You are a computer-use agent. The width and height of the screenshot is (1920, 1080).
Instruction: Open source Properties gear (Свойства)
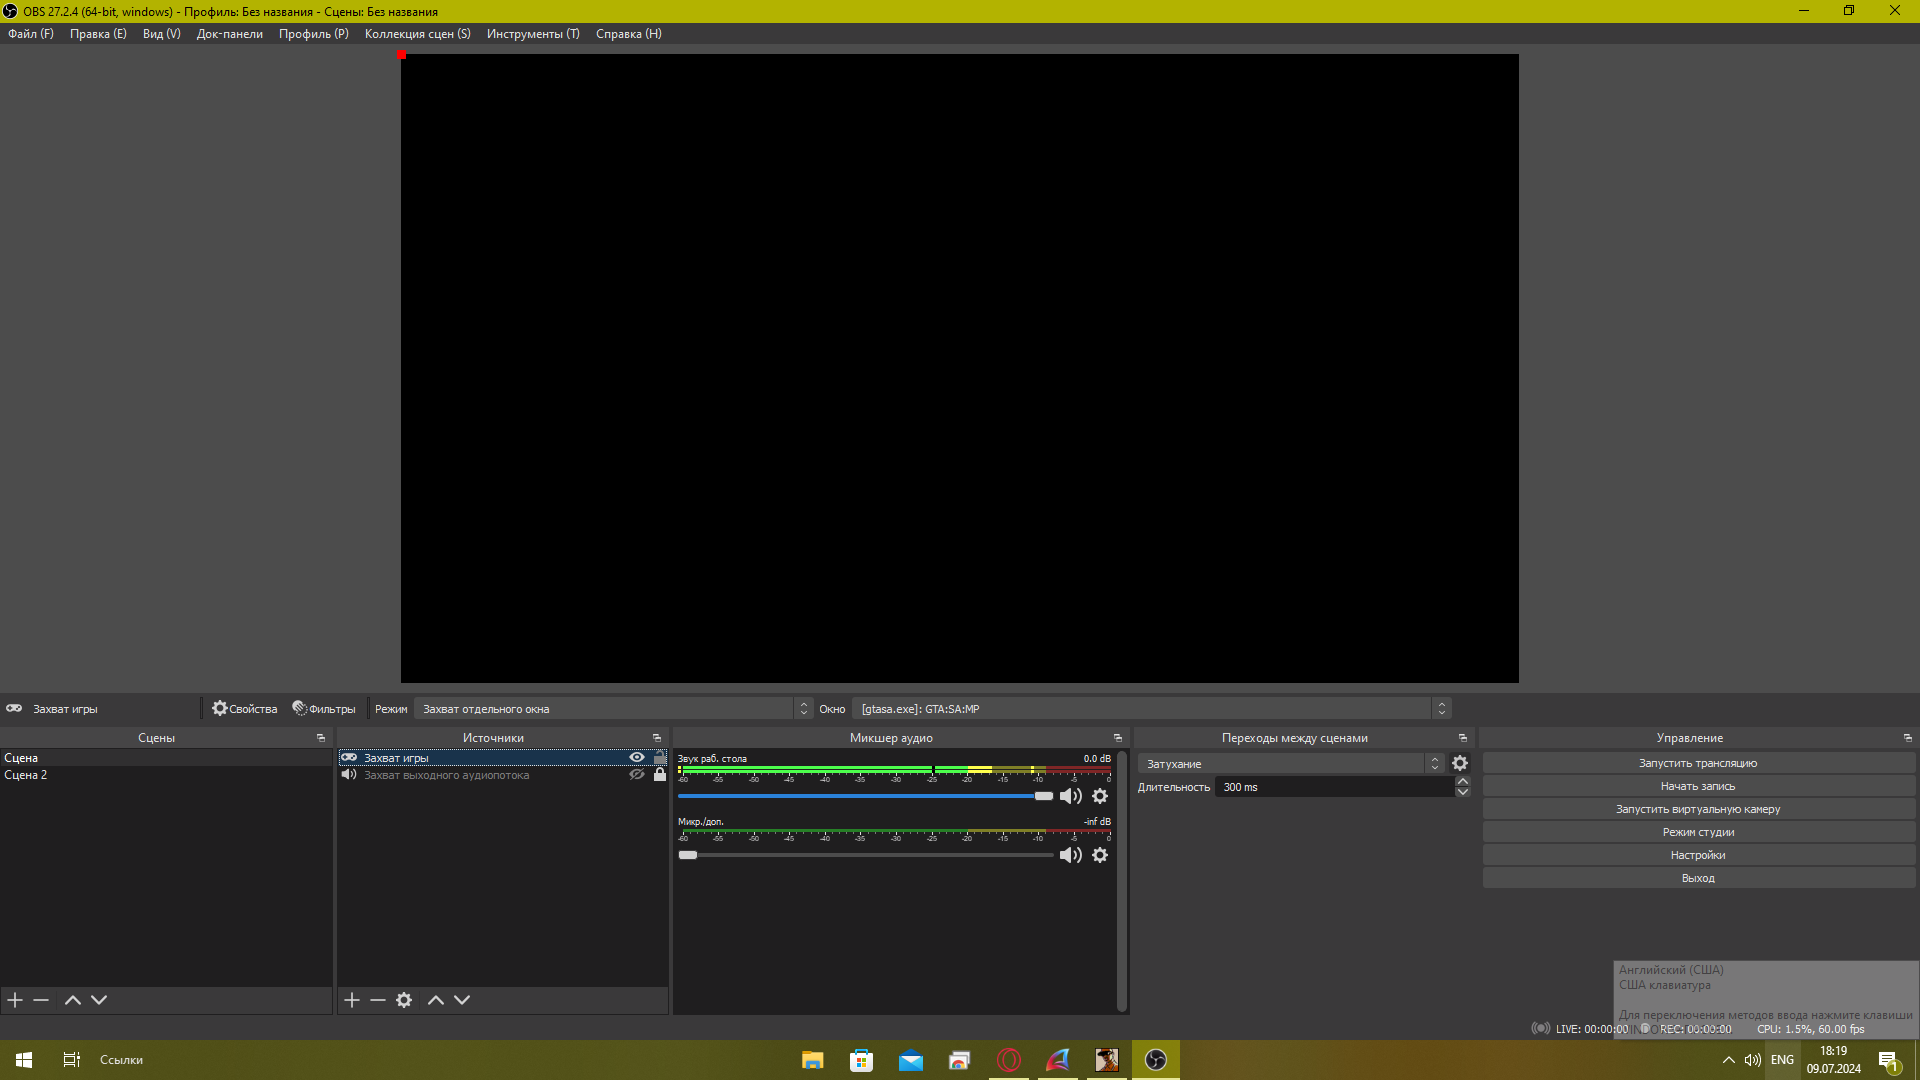(x=245, y=709)
